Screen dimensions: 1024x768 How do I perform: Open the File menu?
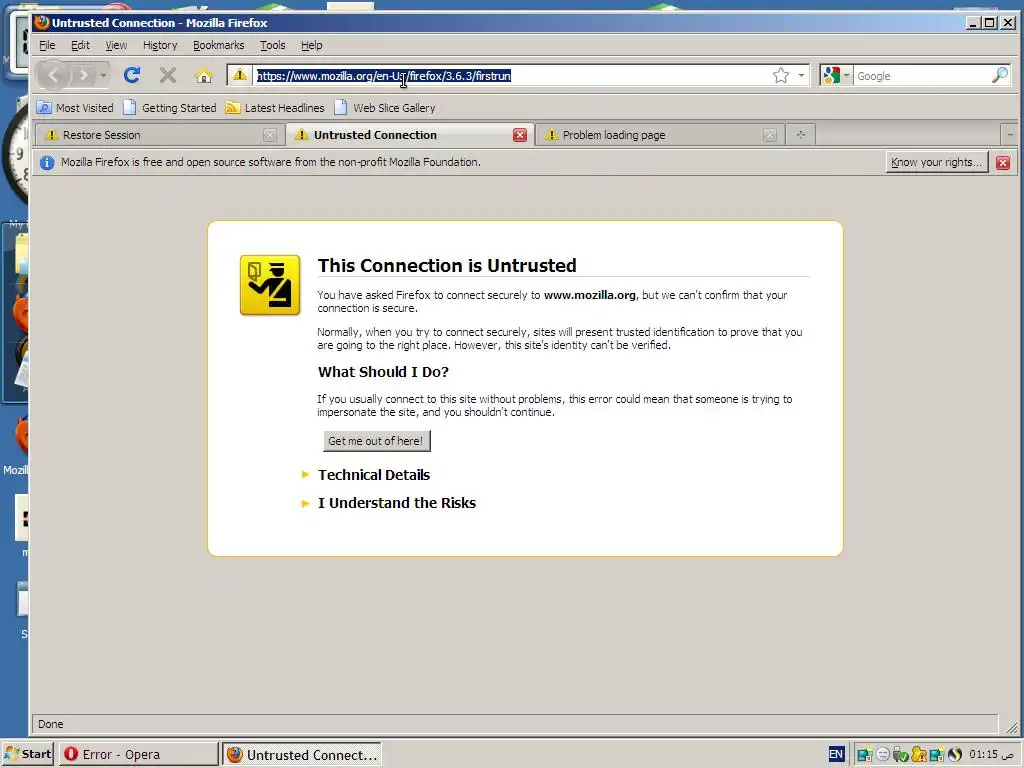[x=47, y=45]
